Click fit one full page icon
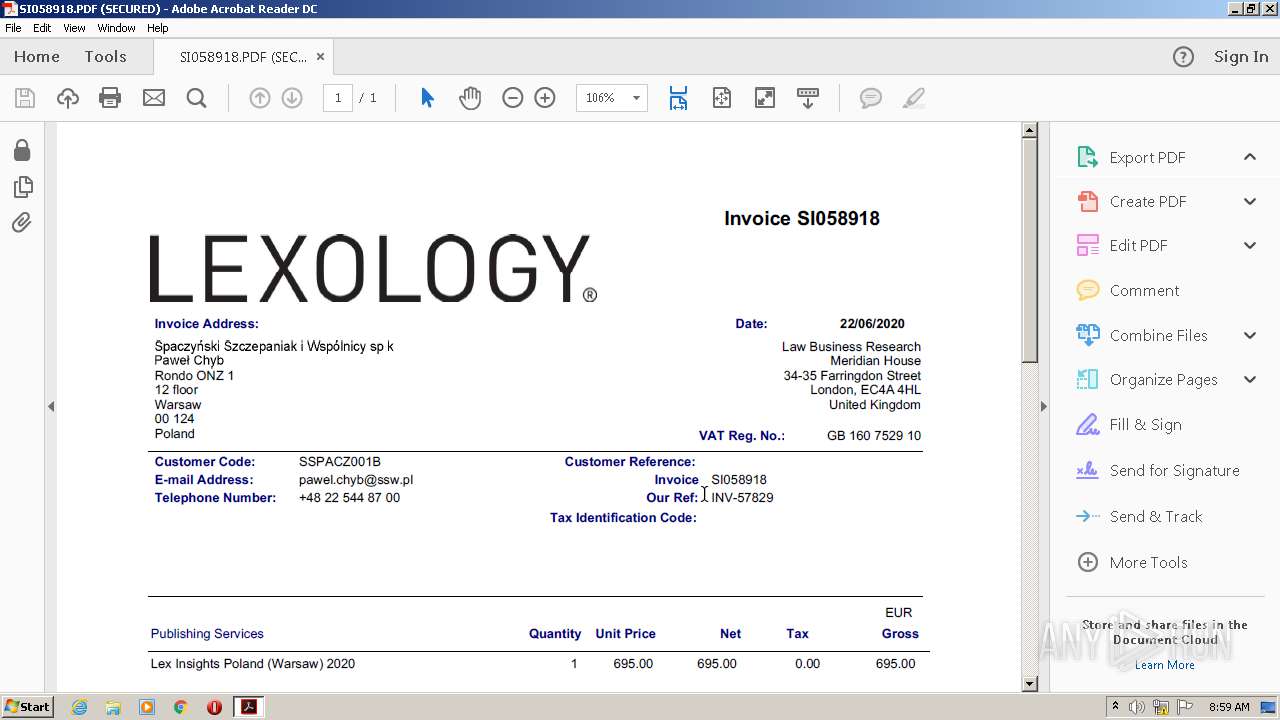 click(722, 98)
